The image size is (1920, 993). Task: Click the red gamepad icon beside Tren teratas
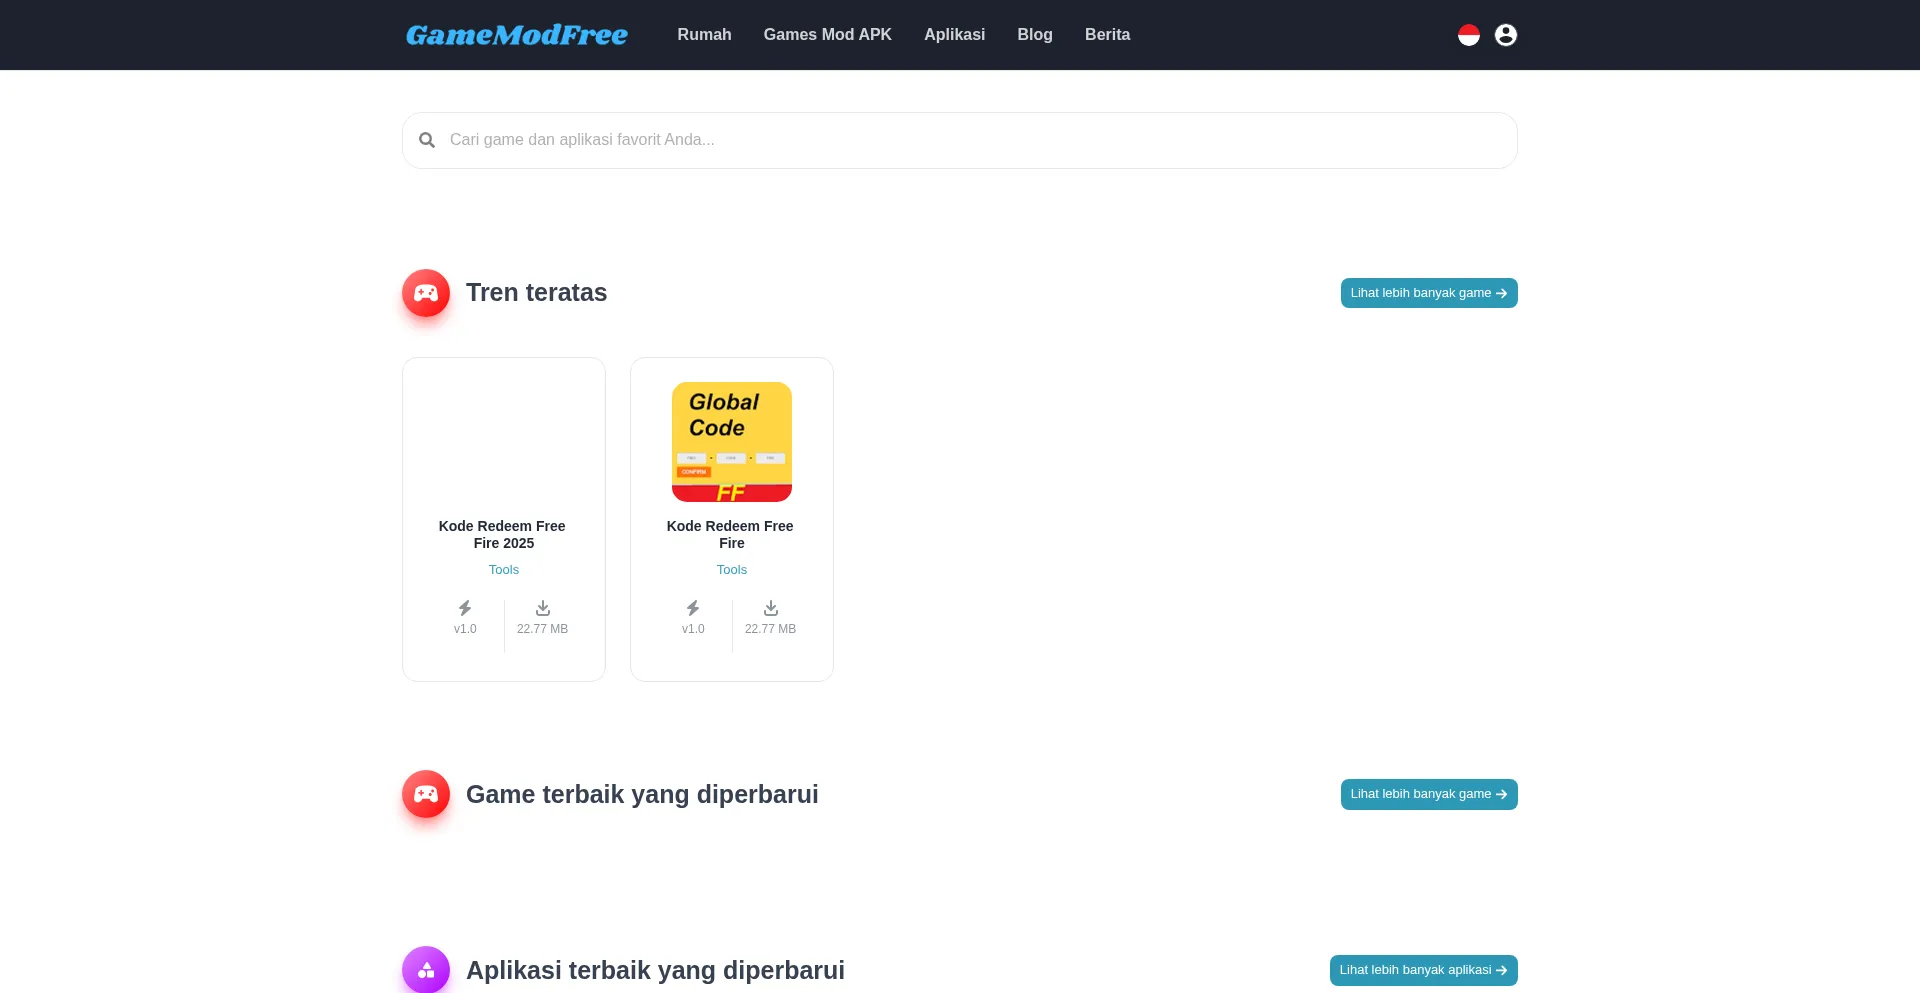(x=426, y=293)
